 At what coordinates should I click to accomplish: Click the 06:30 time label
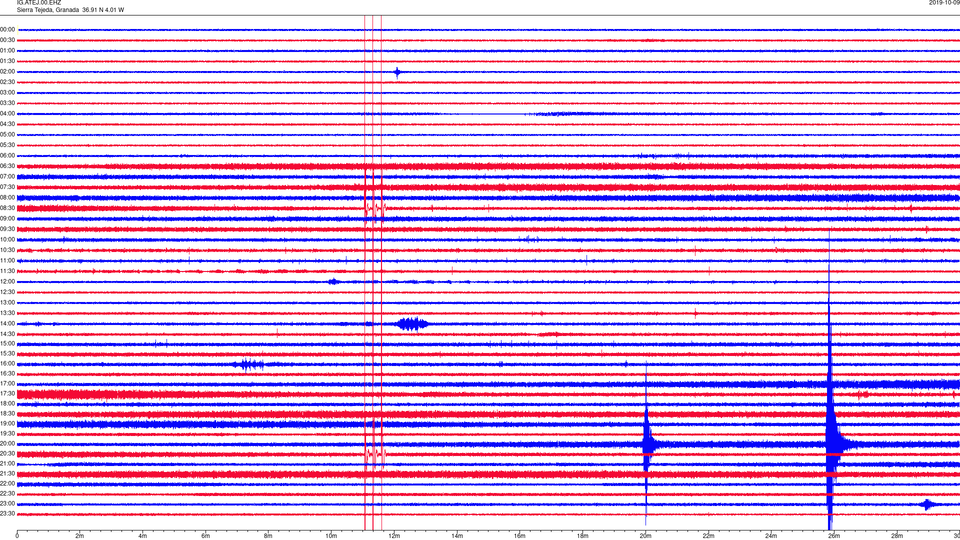(8, 166)
